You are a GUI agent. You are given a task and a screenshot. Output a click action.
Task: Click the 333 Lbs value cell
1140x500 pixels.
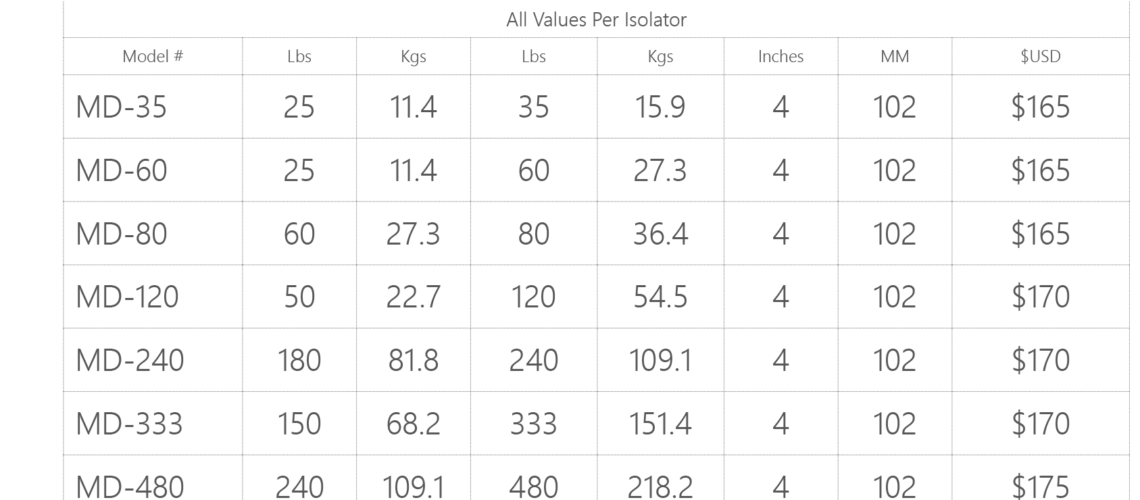pos(534,424)
